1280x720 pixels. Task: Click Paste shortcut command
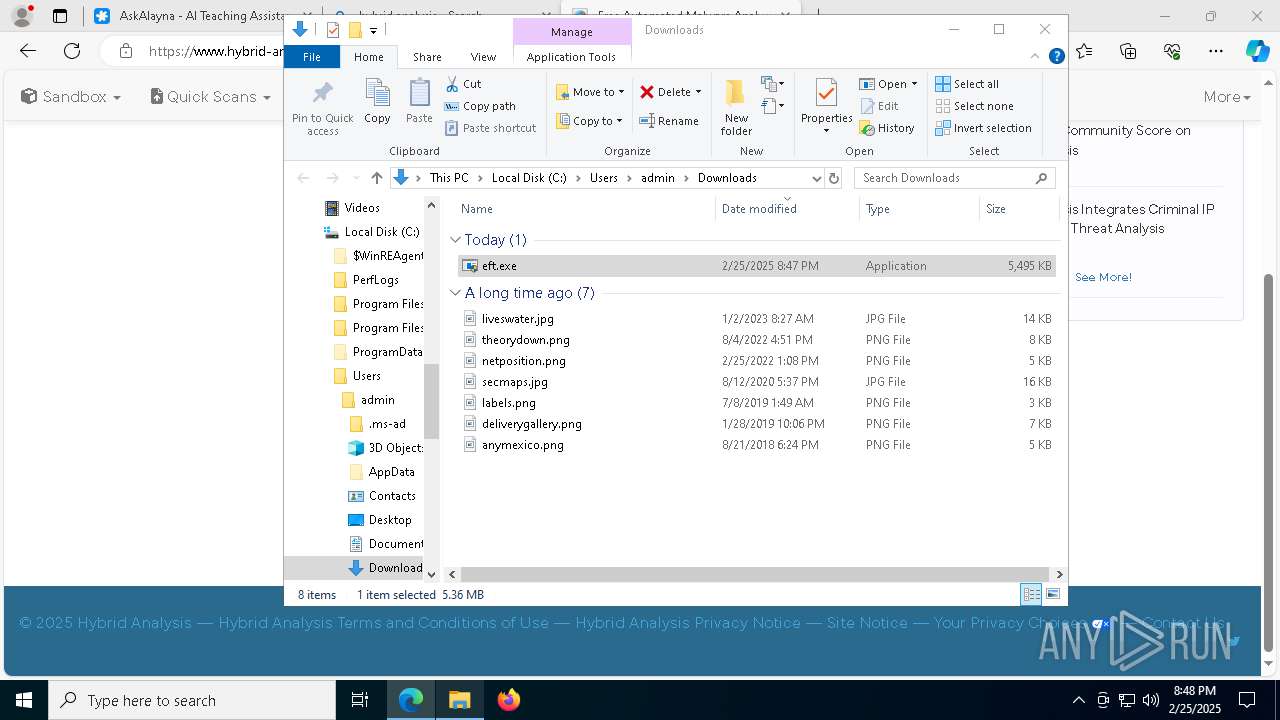tap(490, 128)
